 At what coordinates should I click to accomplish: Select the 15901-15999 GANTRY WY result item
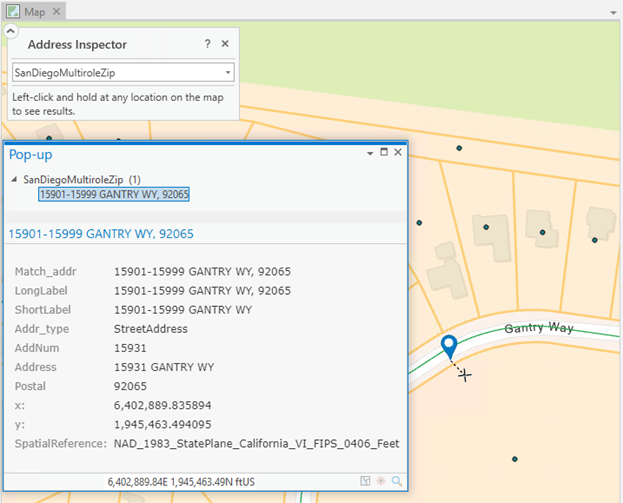tap(114, 194)
